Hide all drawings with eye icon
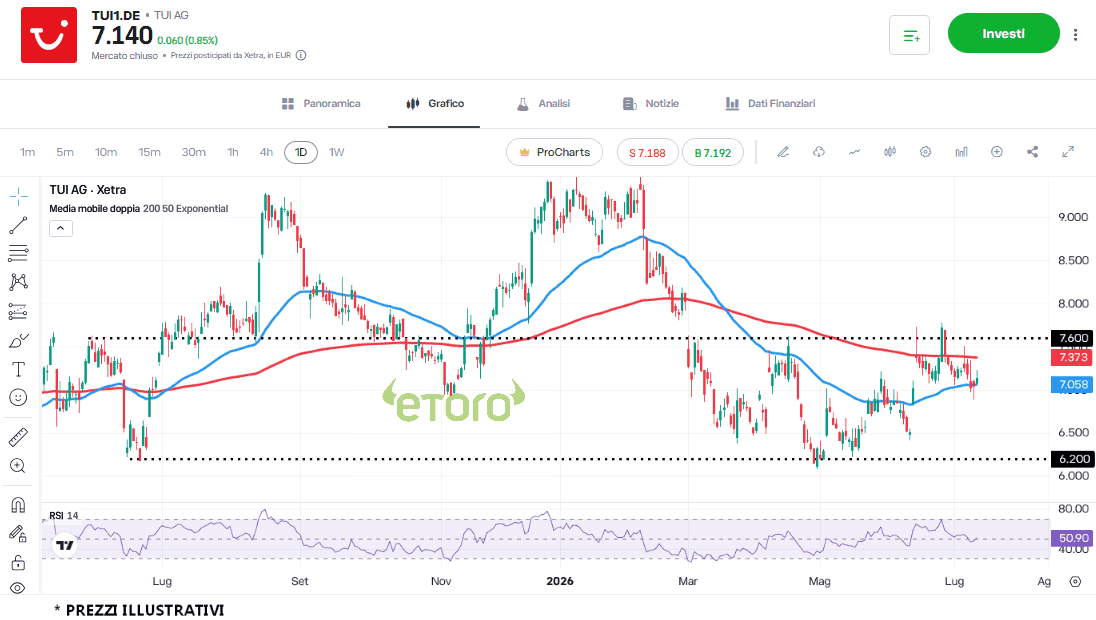1096x620 pixels. point(18,589)
